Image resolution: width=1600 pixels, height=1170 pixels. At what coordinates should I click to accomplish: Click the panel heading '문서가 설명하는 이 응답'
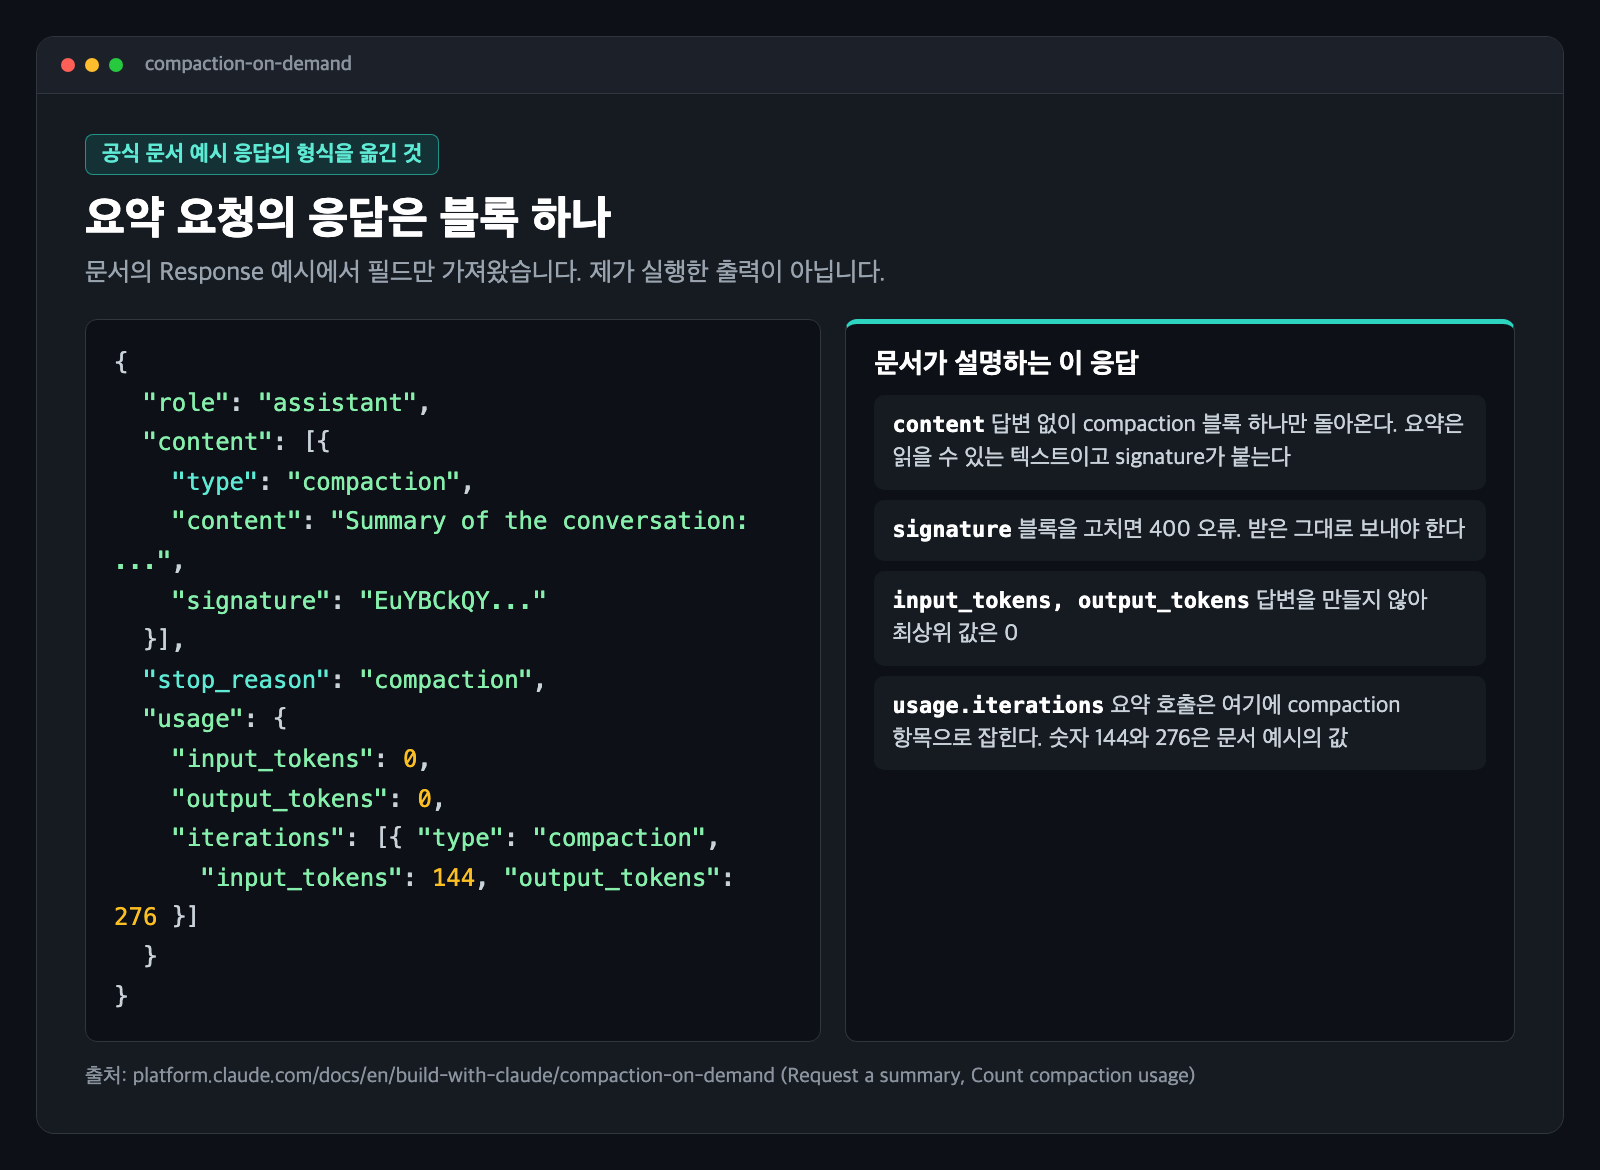1006,362
